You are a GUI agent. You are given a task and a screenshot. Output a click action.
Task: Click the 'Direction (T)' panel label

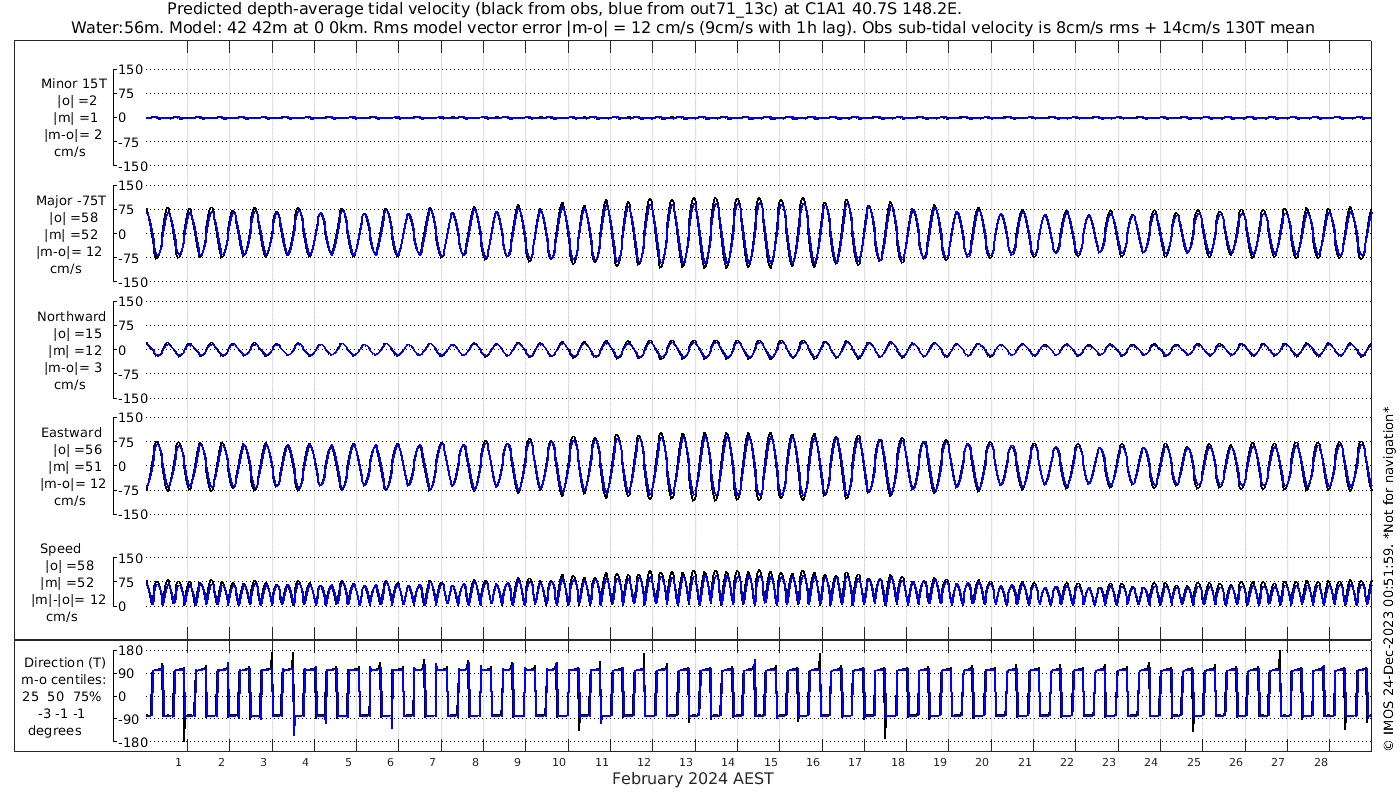click(65, 662)
